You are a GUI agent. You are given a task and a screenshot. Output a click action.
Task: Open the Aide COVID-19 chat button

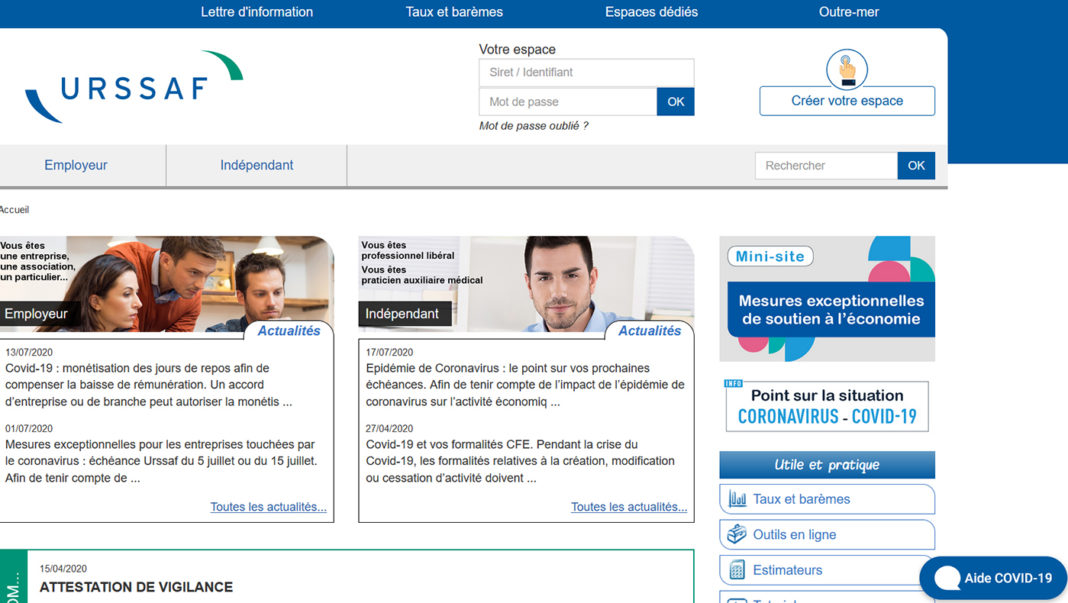[x=993, y=578]
